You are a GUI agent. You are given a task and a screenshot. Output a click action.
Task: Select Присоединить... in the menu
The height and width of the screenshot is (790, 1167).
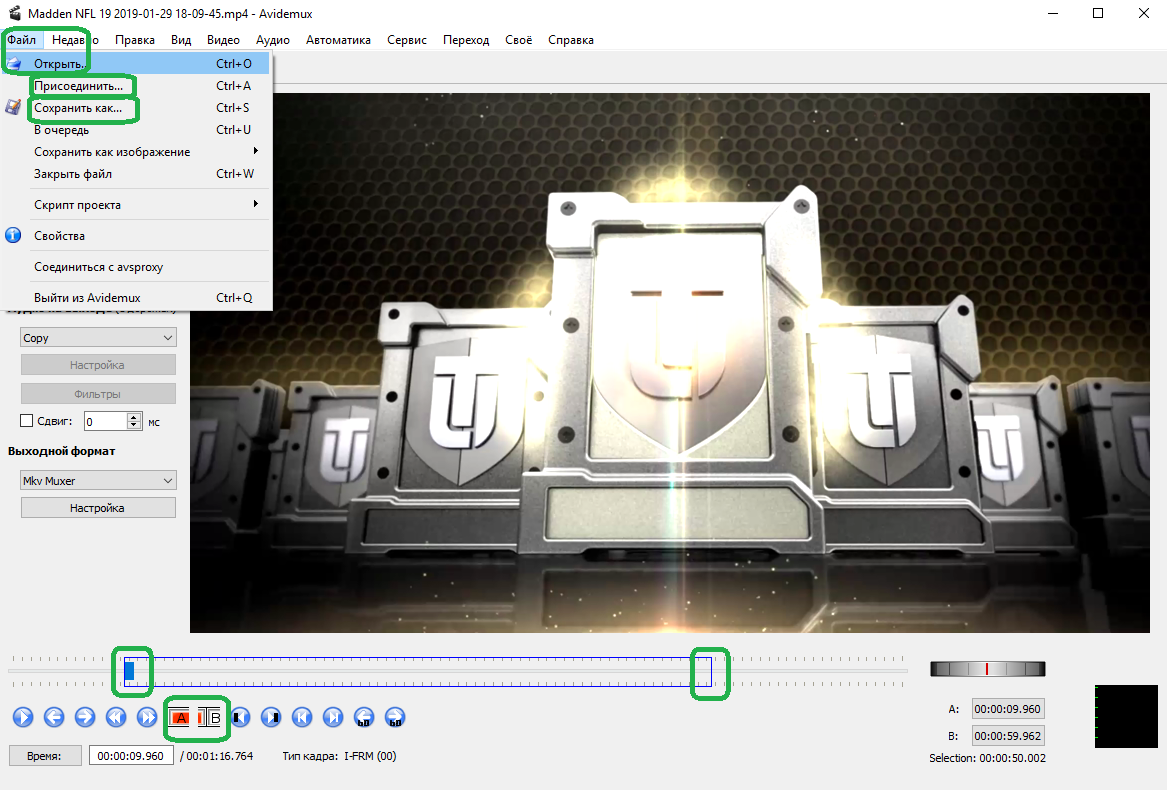pyautogui.click(x=78, y=86)
